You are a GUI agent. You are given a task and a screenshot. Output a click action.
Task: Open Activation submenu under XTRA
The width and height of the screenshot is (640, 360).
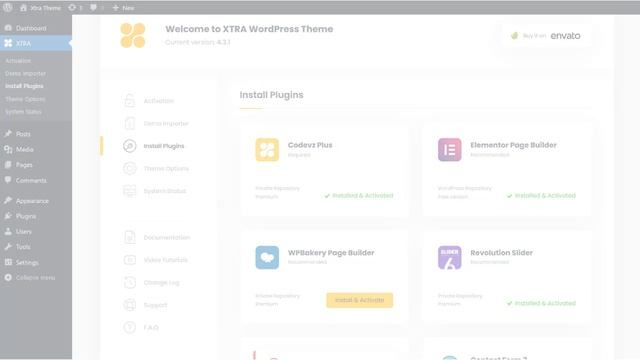pyautogui.click(x=18, y=60)
